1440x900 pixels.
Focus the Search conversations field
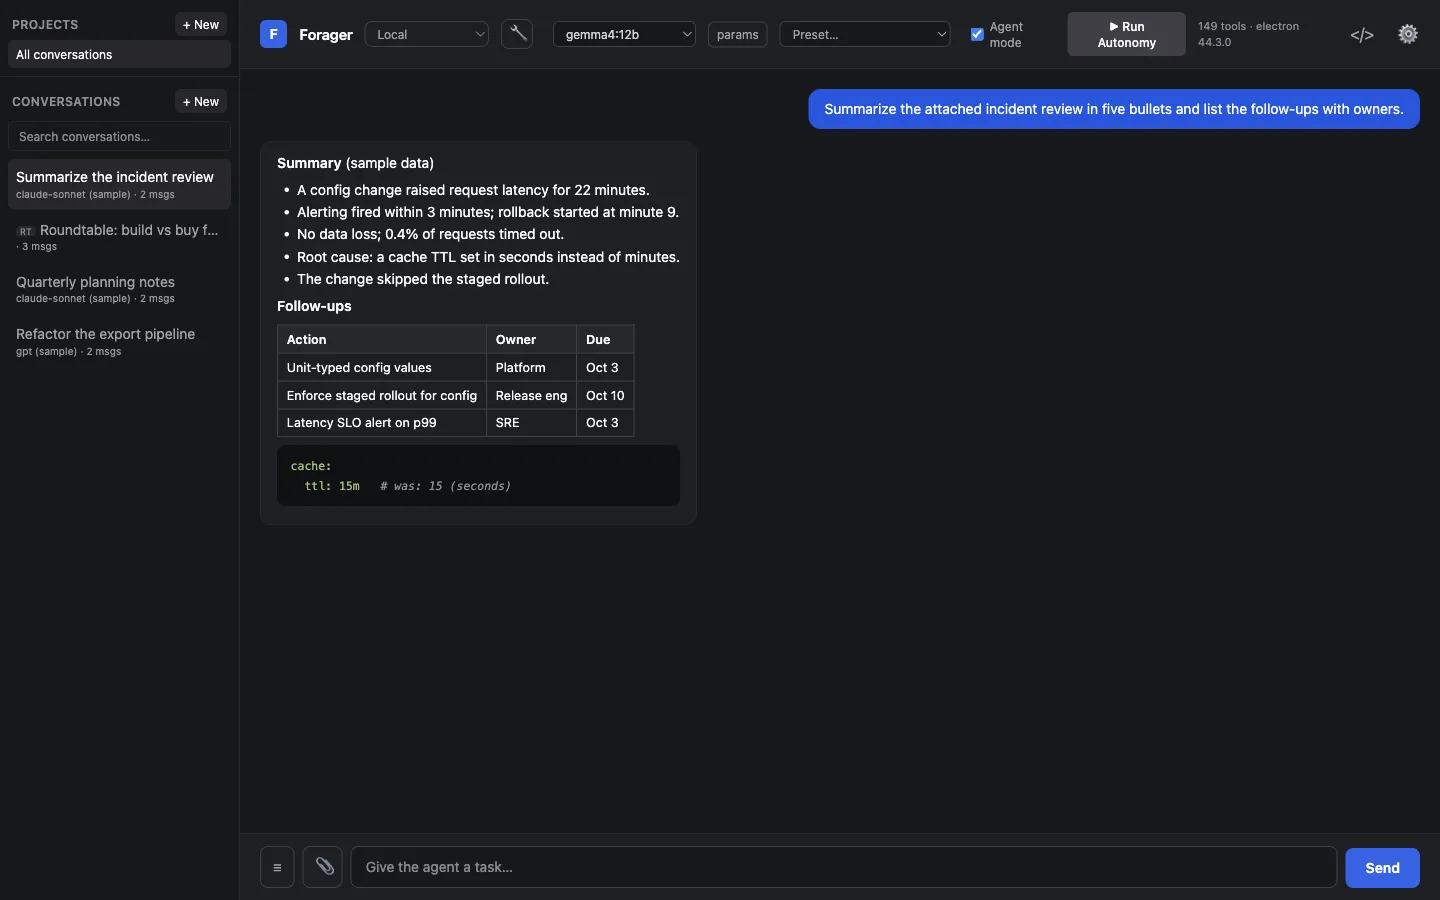coord(119,136)
